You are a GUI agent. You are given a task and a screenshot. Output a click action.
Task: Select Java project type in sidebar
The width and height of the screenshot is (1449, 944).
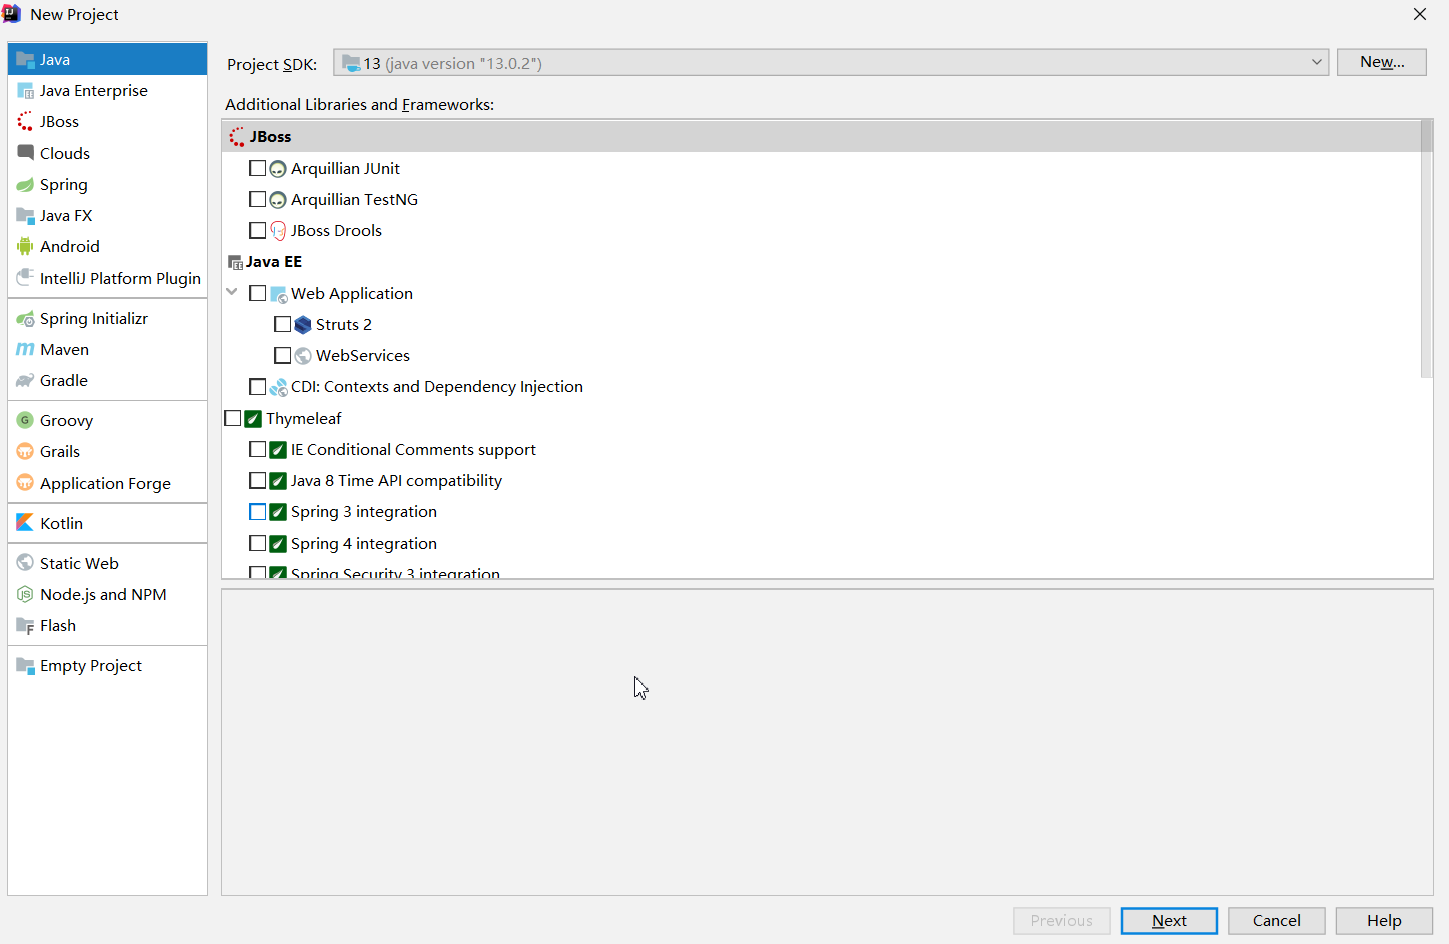pos(107,59)
